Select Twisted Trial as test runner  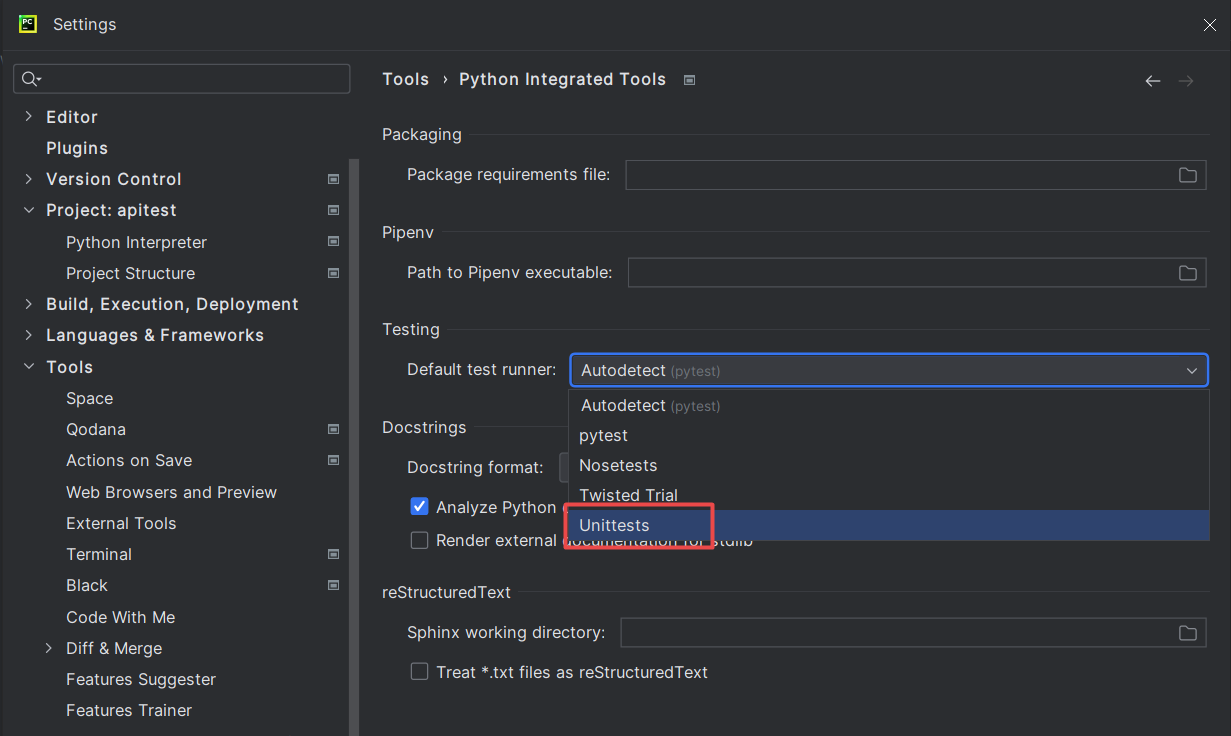889,495
